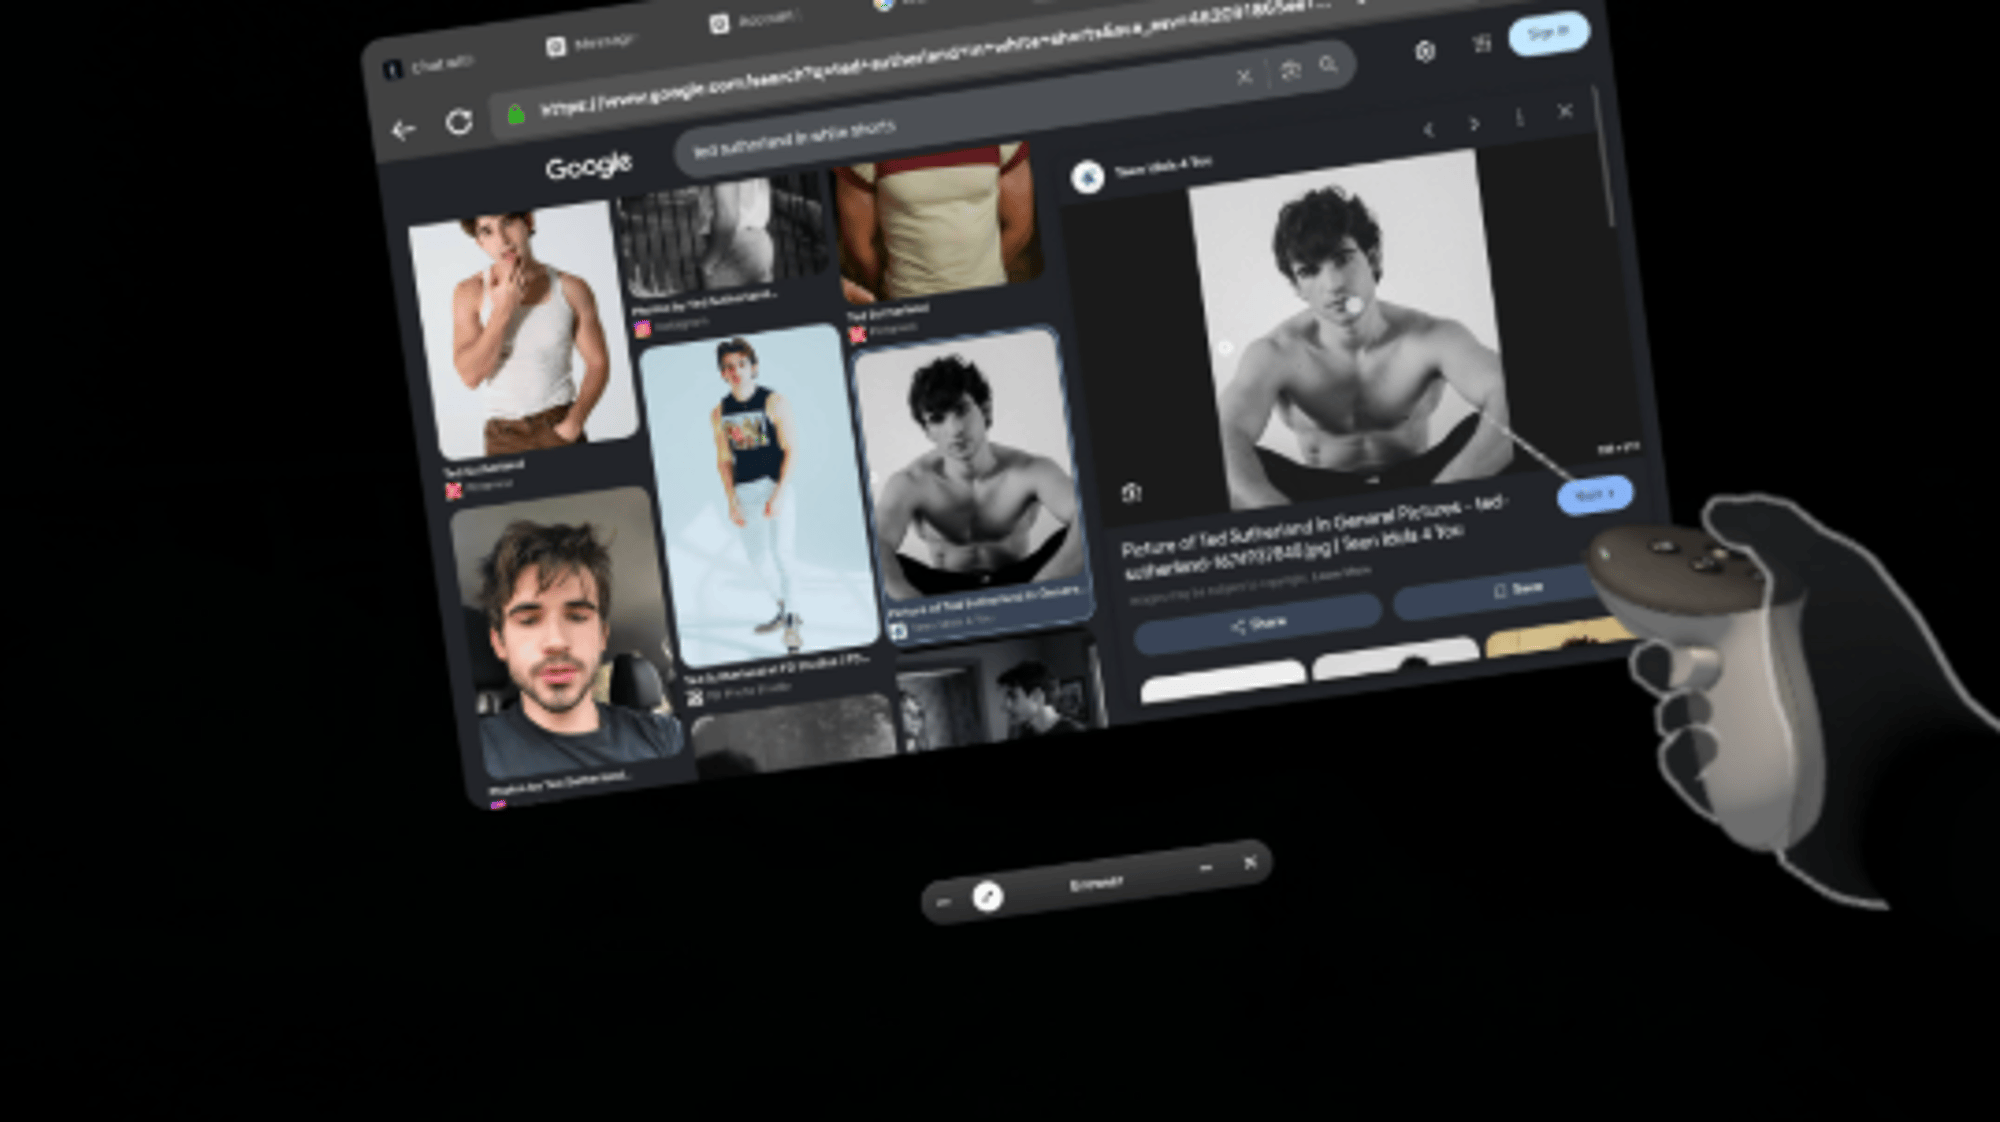
Task: Clear the Google search box with X
Action: [1244, 76]
